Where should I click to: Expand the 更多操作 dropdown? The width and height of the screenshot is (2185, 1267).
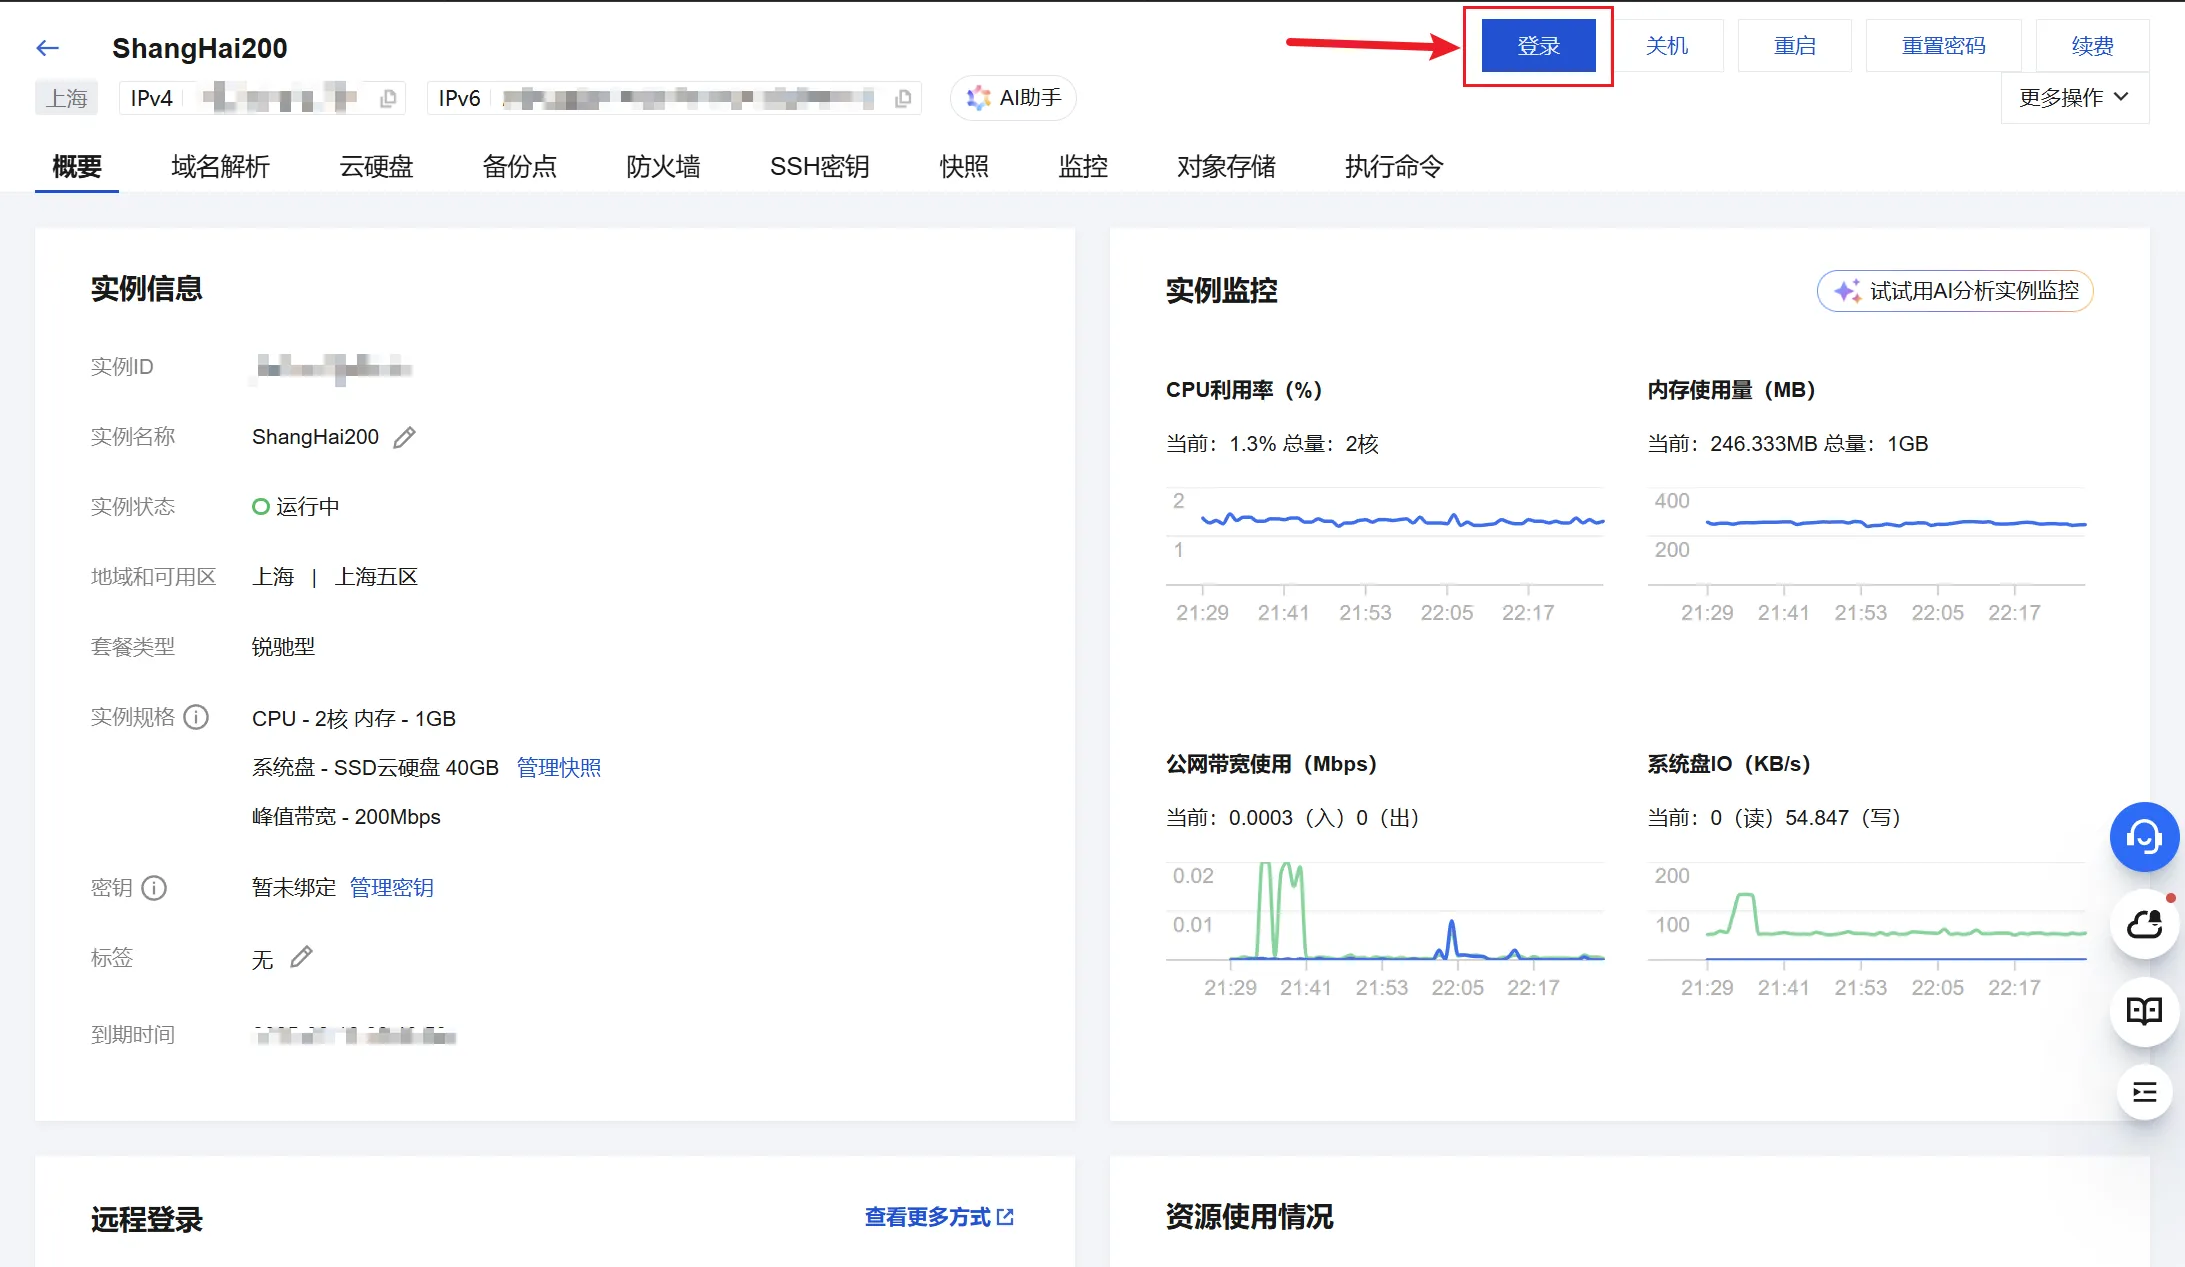click(x=2073, y=98)
